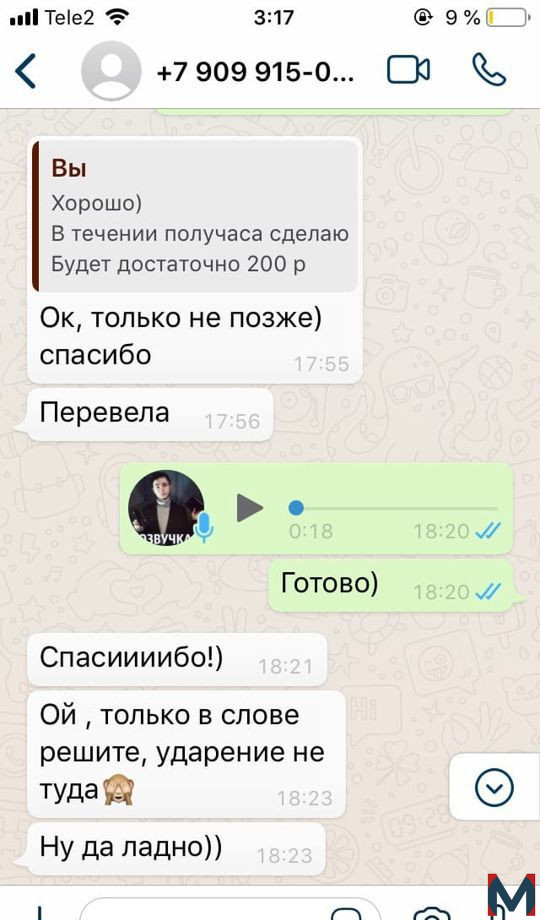
Task: Tap the Спасиииибо!) message bubble
Action: [177, 659]
